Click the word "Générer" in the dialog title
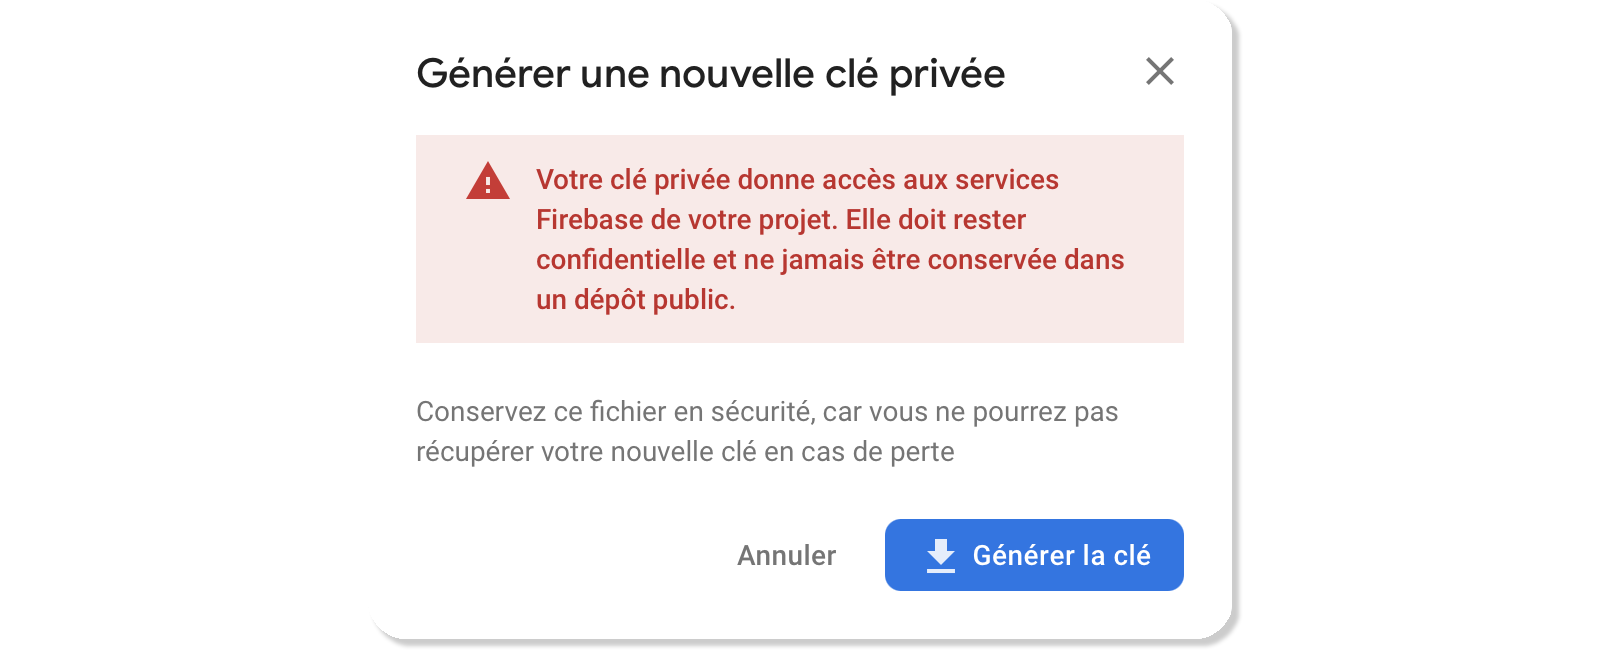This screenshot has width=1600, height=650. [x=493, y=74]
